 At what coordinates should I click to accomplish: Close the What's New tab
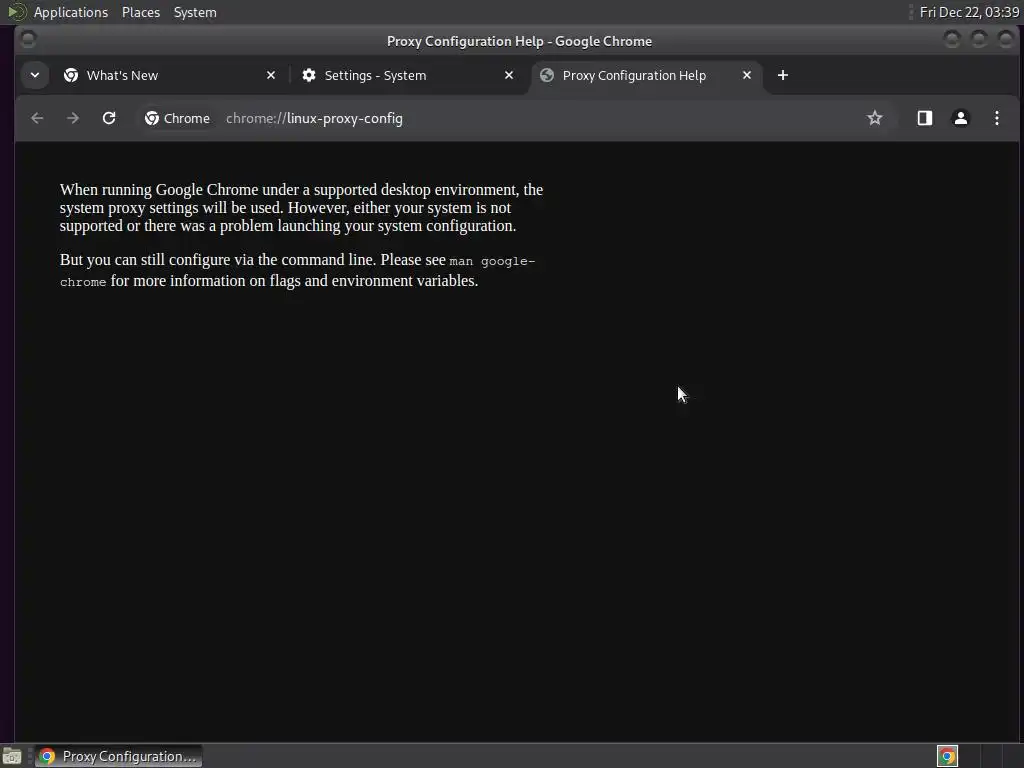[x=271, y=75]
